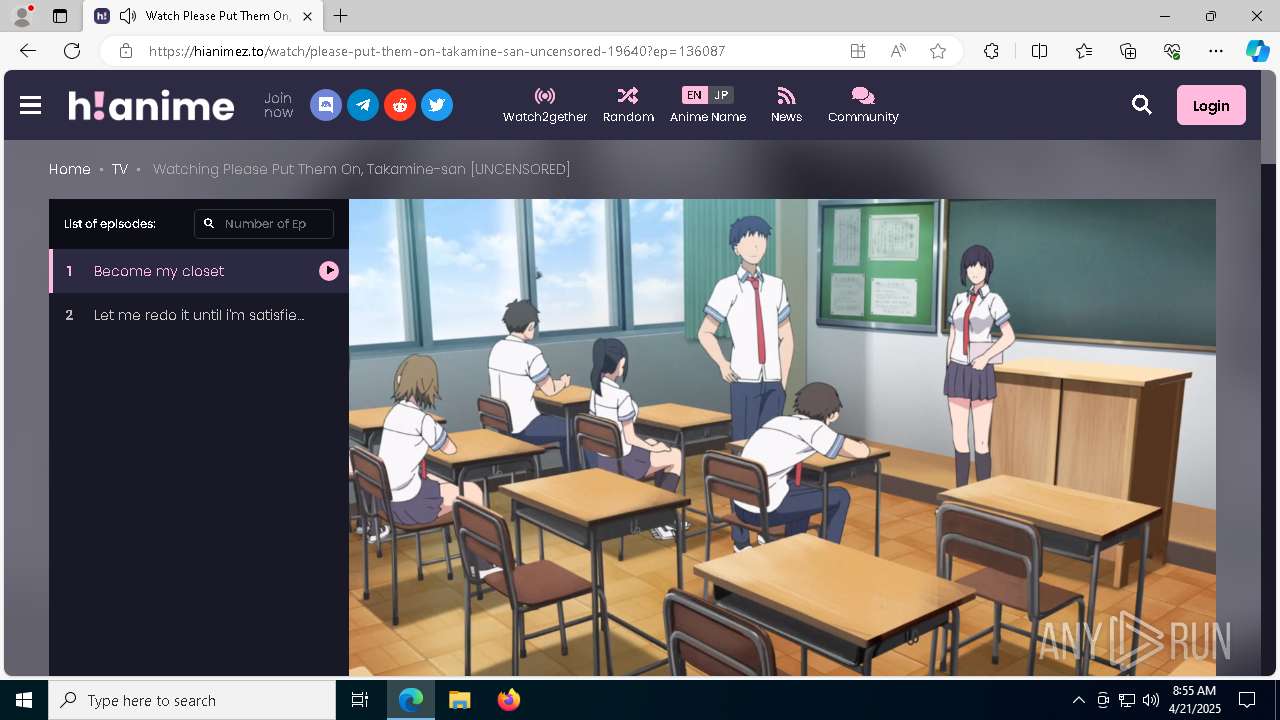This screenshot has height=720, width=1280.
Task: Launch Firefox from taskbar
Action: [x=508, y=700]
